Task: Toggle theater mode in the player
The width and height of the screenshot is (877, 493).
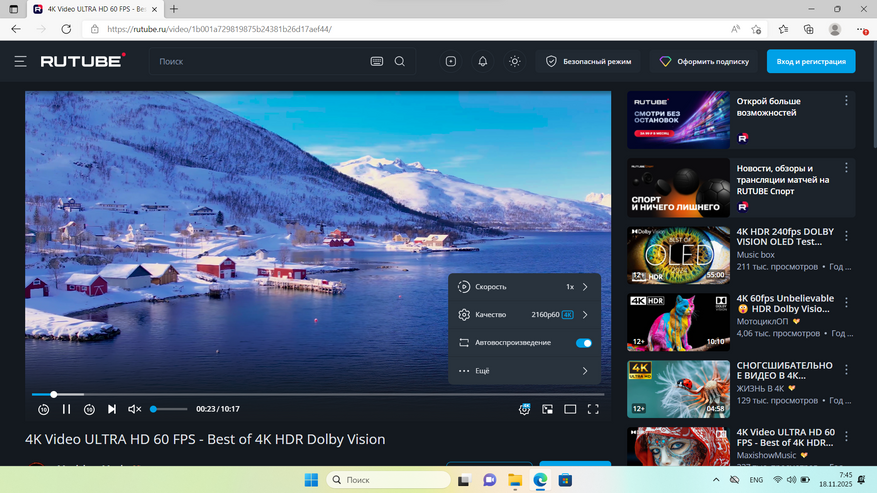Action: (570, 409)
